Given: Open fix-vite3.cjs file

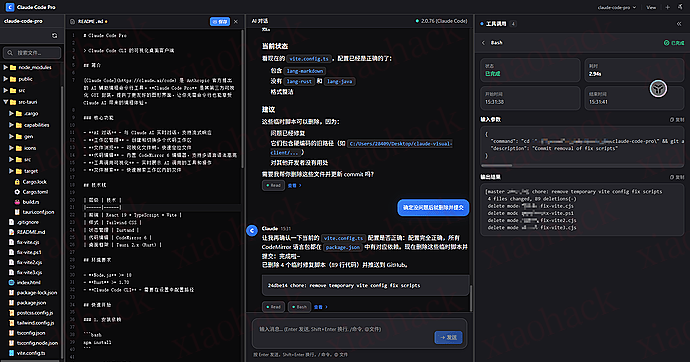Looking at the screenshot, I should pos(29,273).
